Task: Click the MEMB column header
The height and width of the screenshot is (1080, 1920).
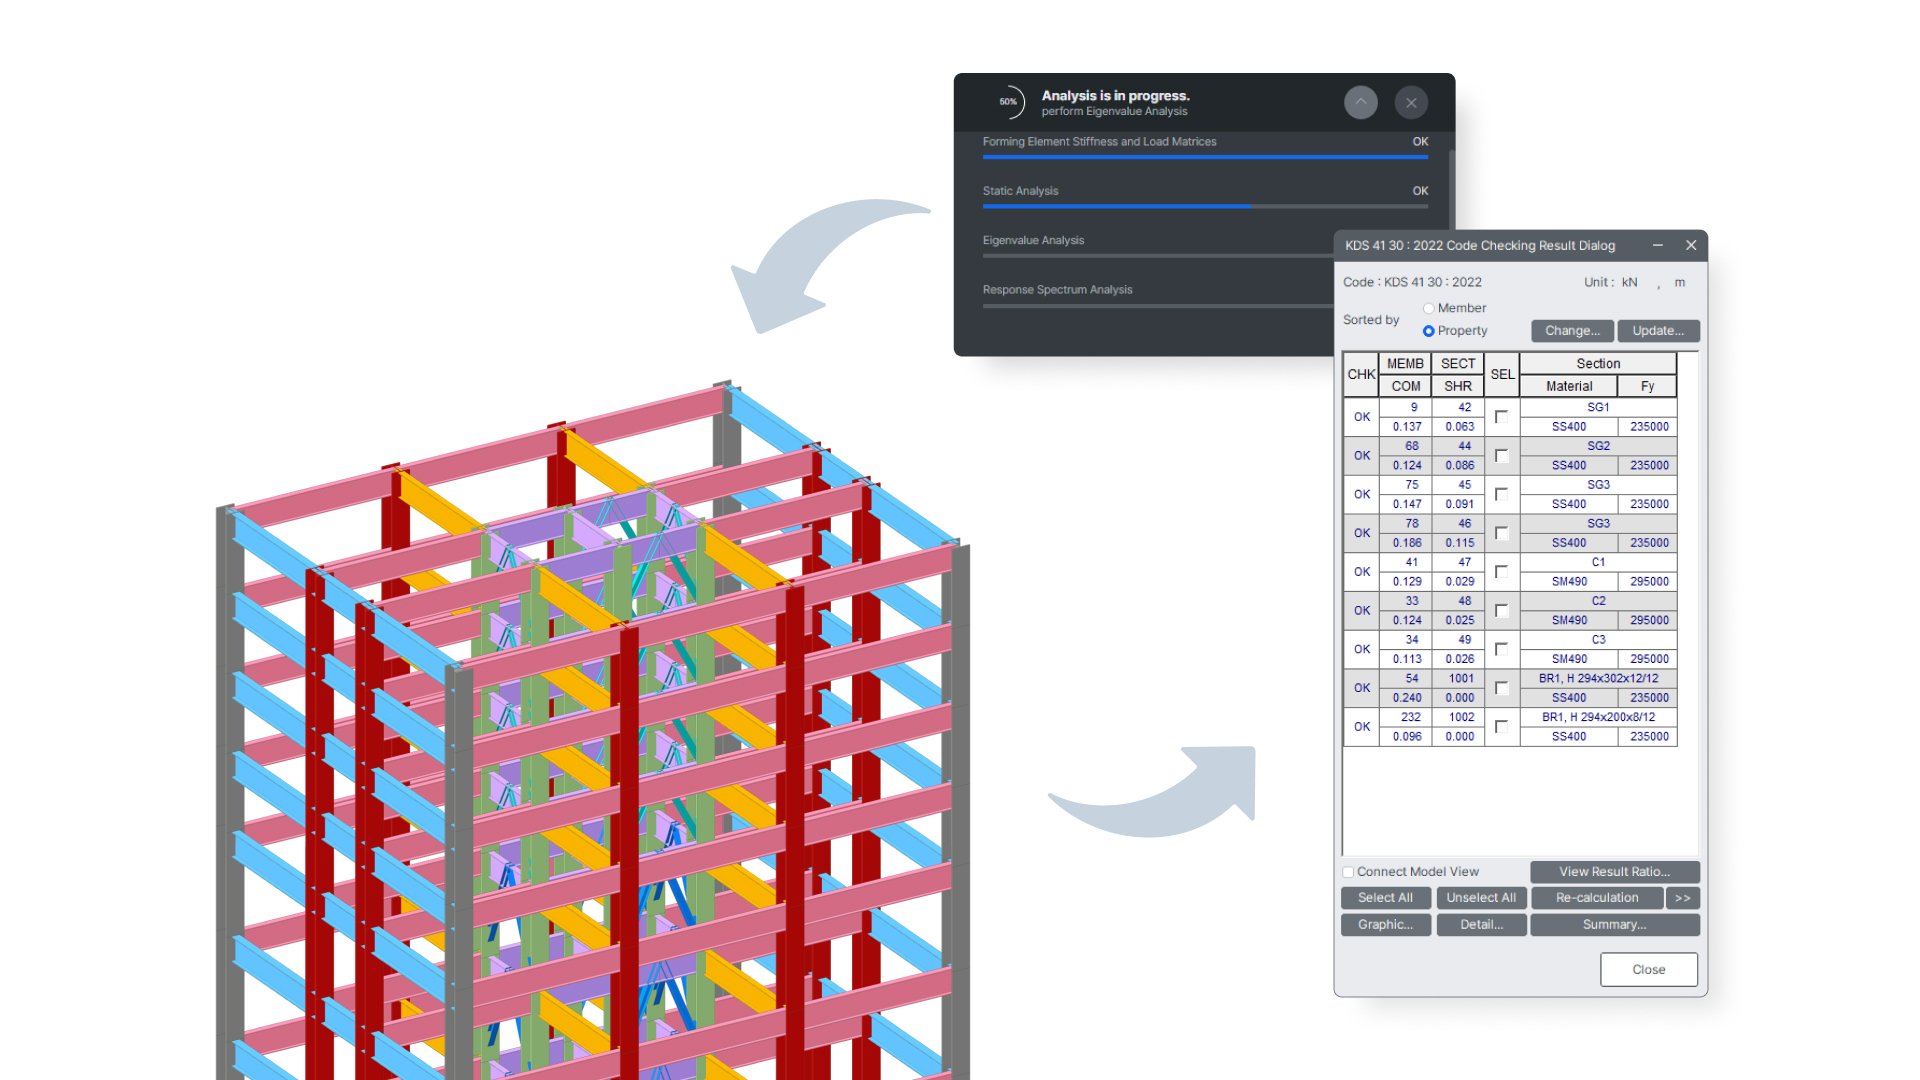Action: [1405, 364]
